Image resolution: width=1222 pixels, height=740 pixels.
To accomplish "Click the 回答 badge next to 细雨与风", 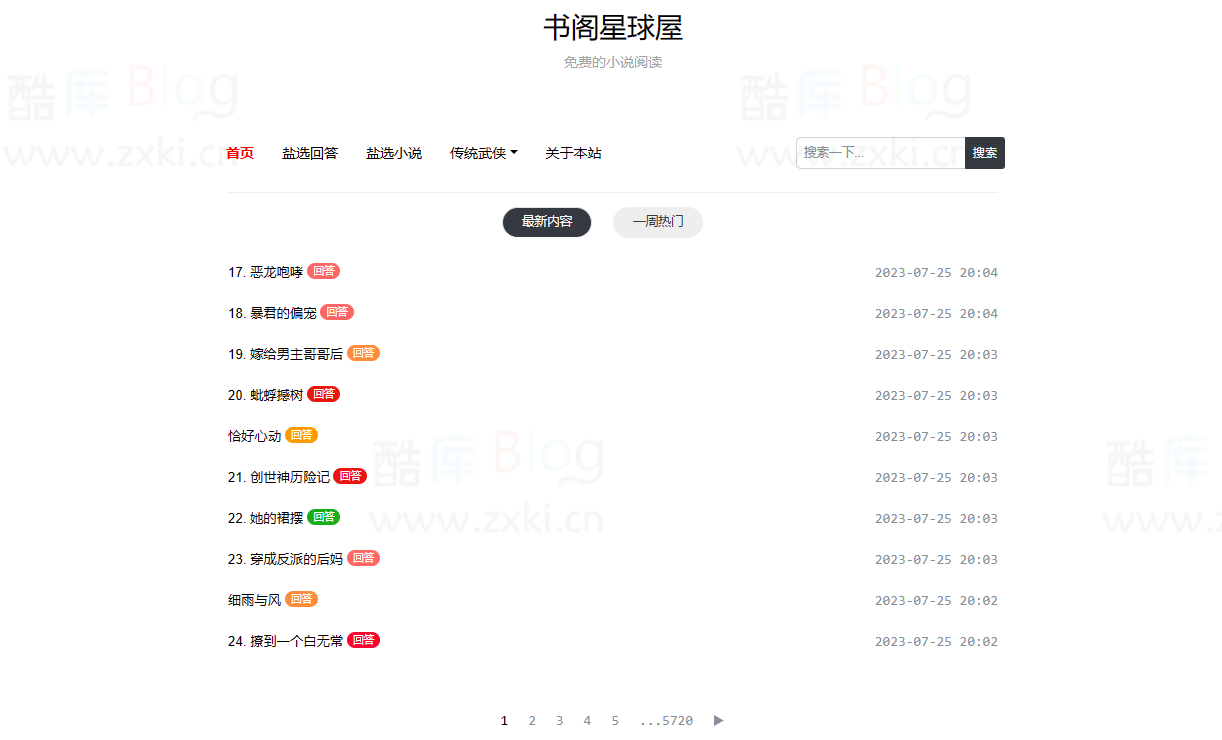I will (301, 599).
